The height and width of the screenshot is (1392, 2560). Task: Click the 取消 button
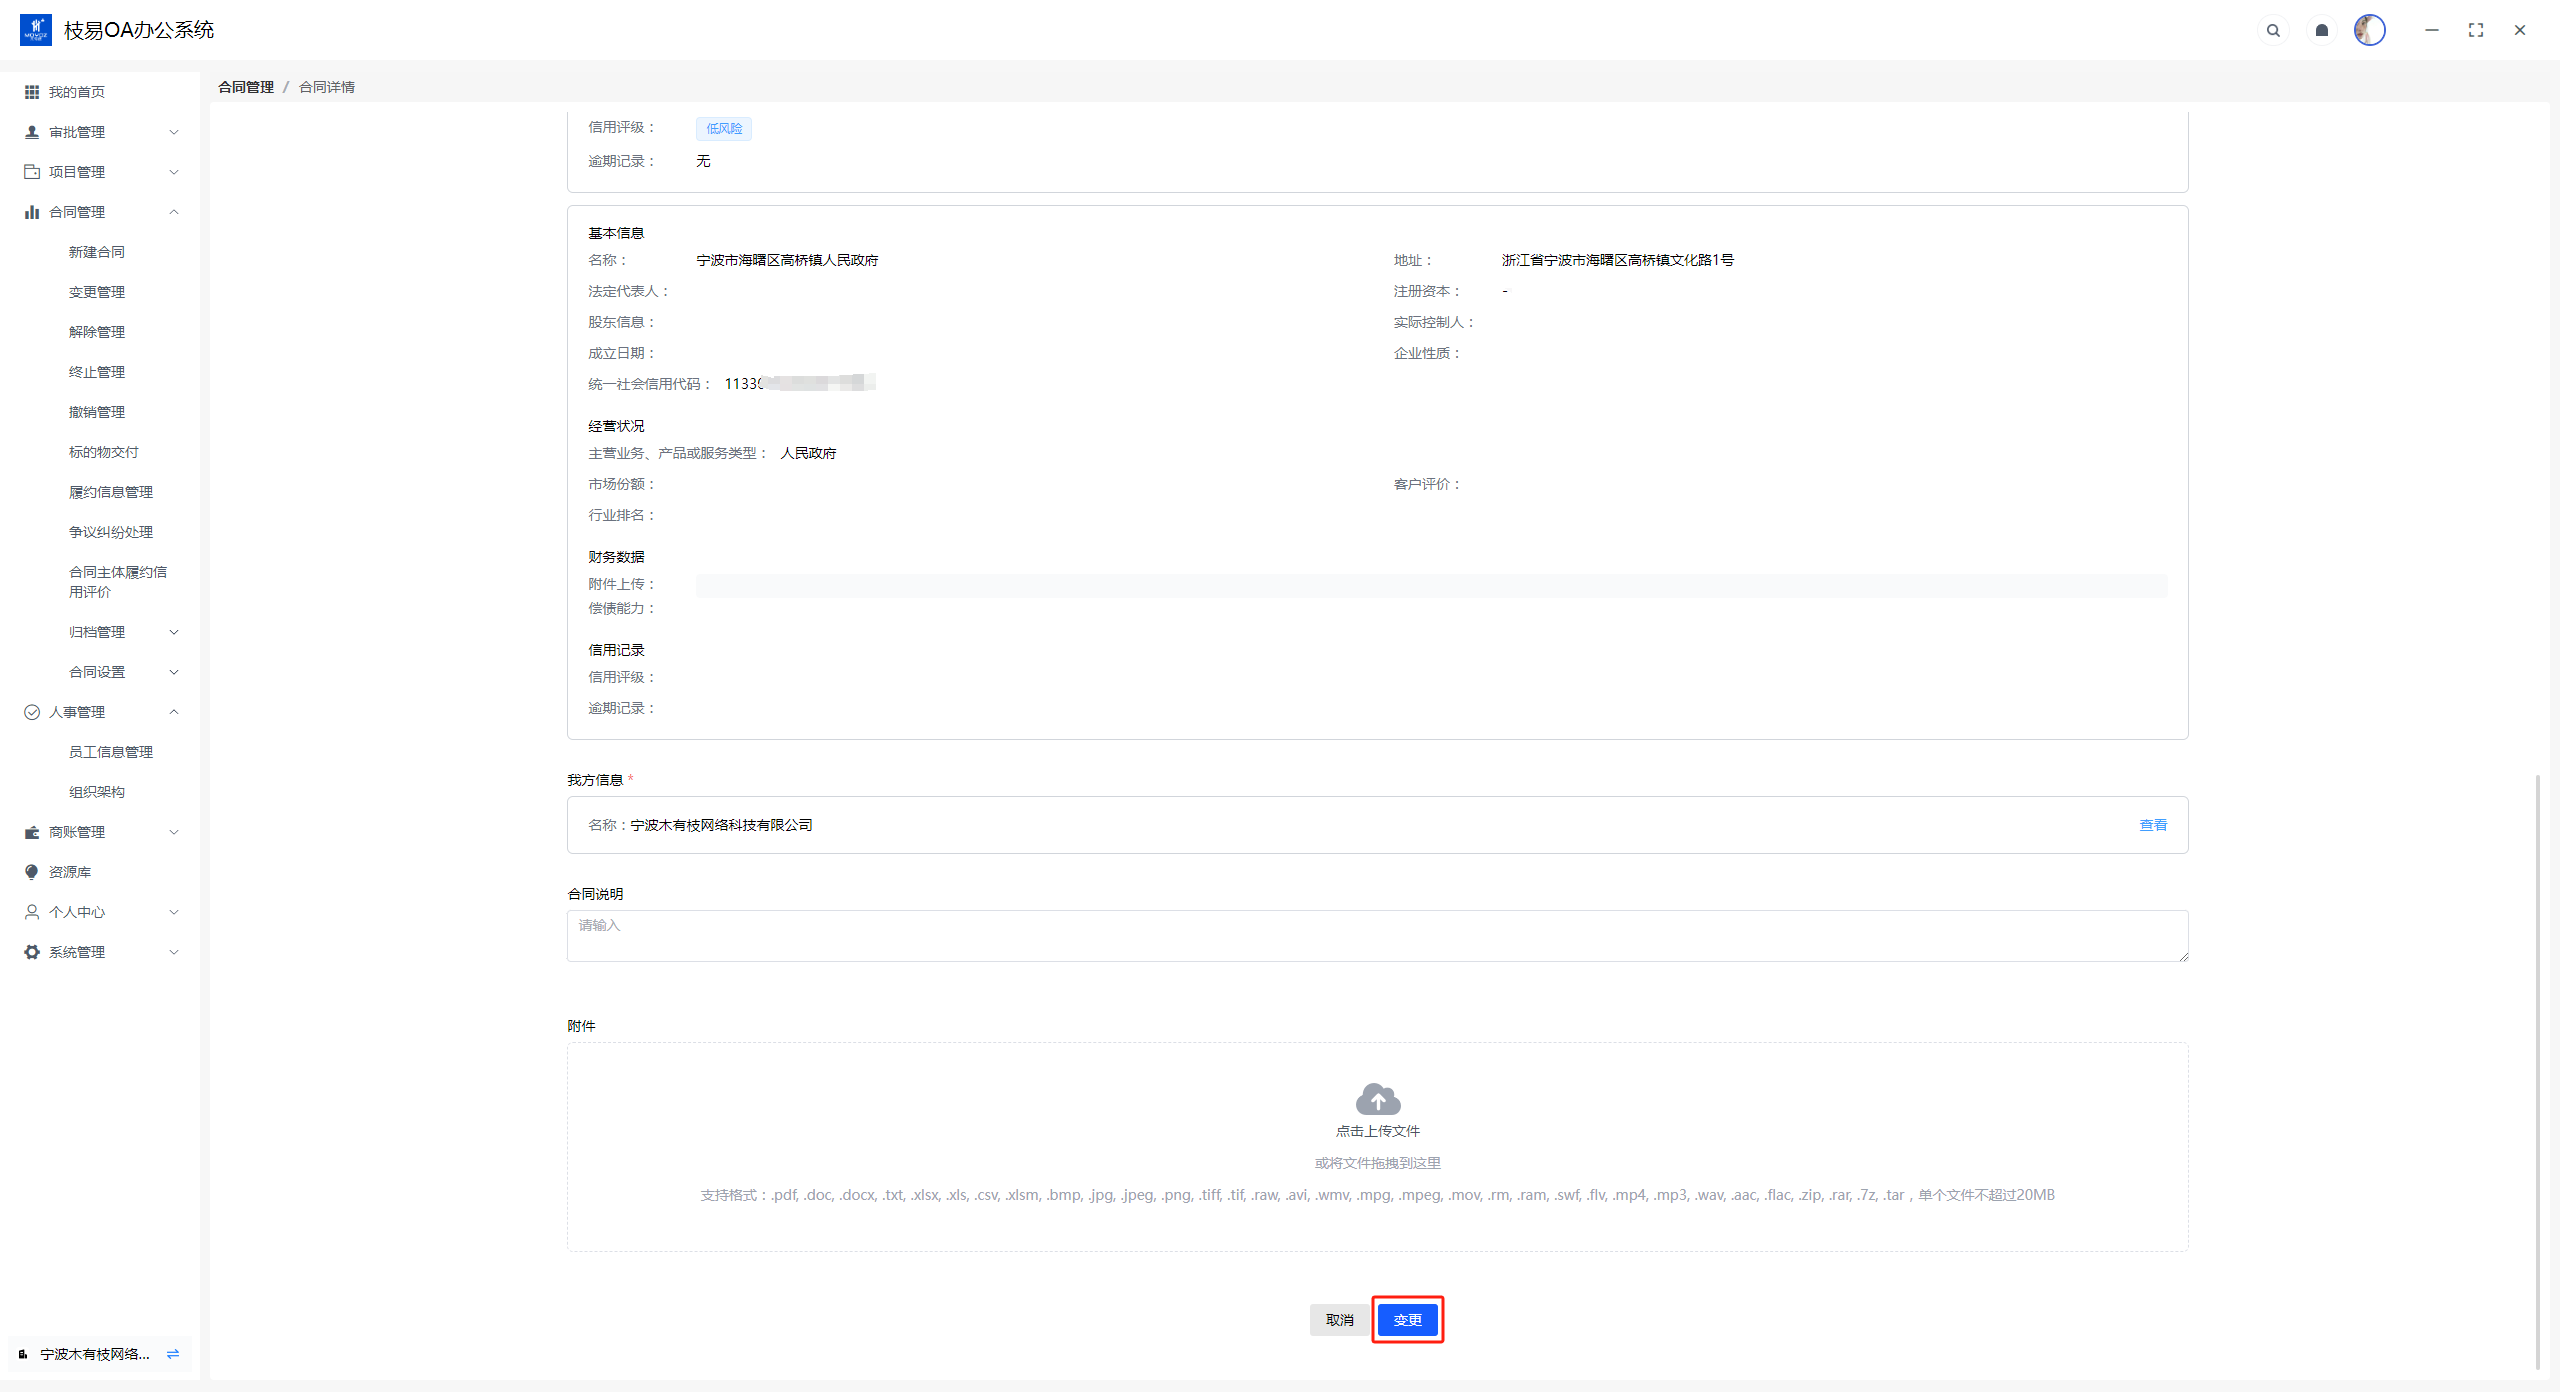coord(1339,1320)
